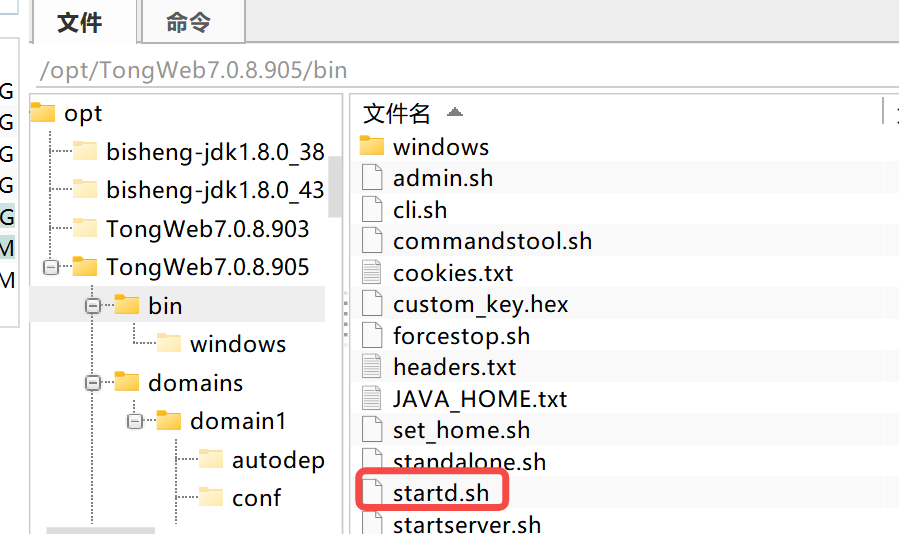This screenshot has width=899, height=534.
Task: Collapse the TongWeb7.0.8.905 tree node
Action: coord(51,267)
